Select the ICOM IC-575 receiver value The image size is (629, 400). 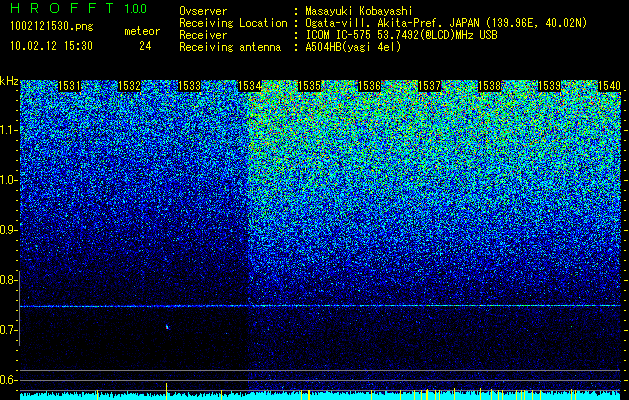(401, 35)
